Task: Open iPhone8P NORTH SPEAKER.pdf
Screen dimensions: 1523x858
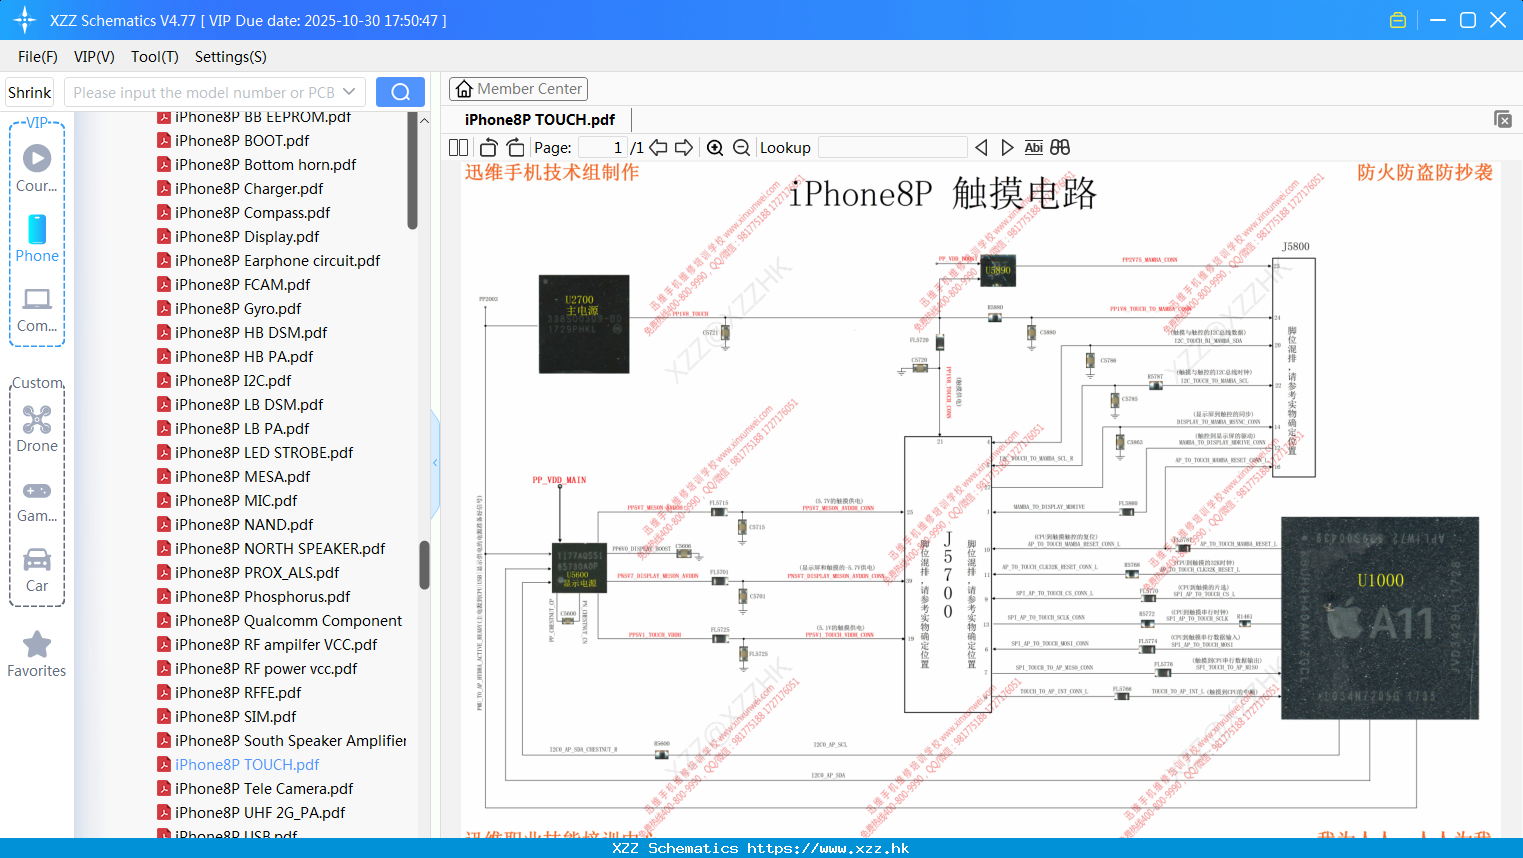Action: tap(280, 549)
